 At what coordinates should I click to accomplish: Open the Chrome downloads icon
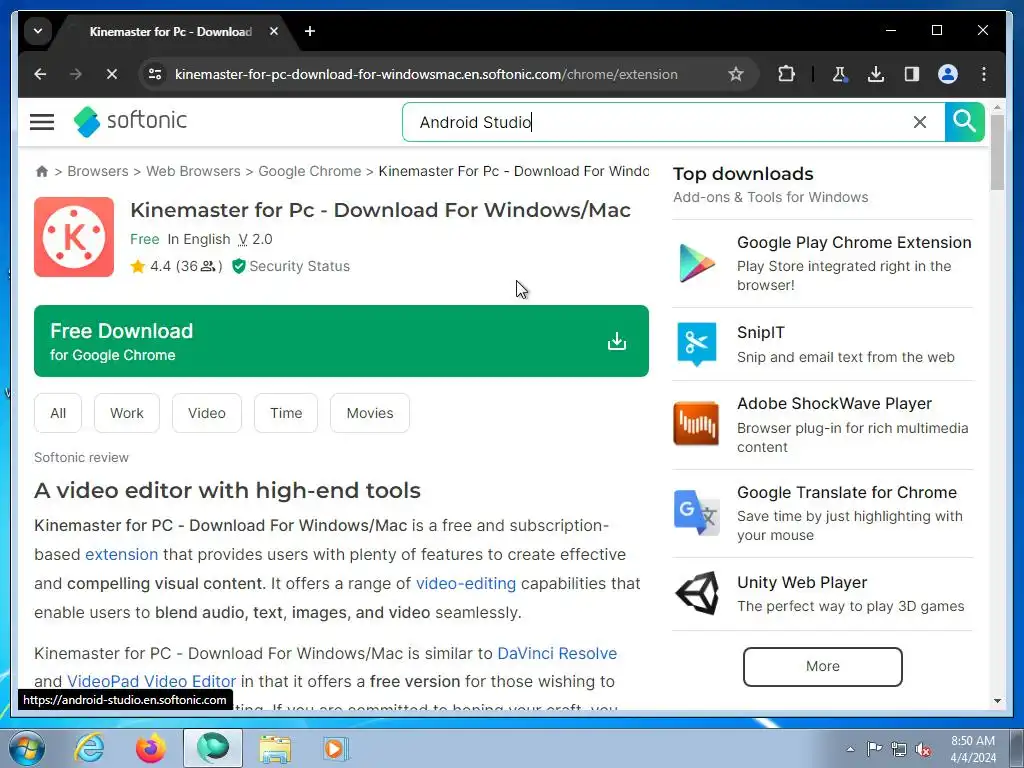point(876,74)
